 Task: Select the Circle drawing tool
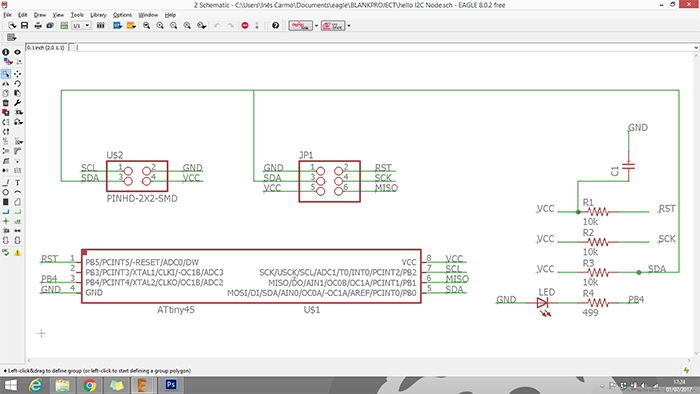(5, 192)
